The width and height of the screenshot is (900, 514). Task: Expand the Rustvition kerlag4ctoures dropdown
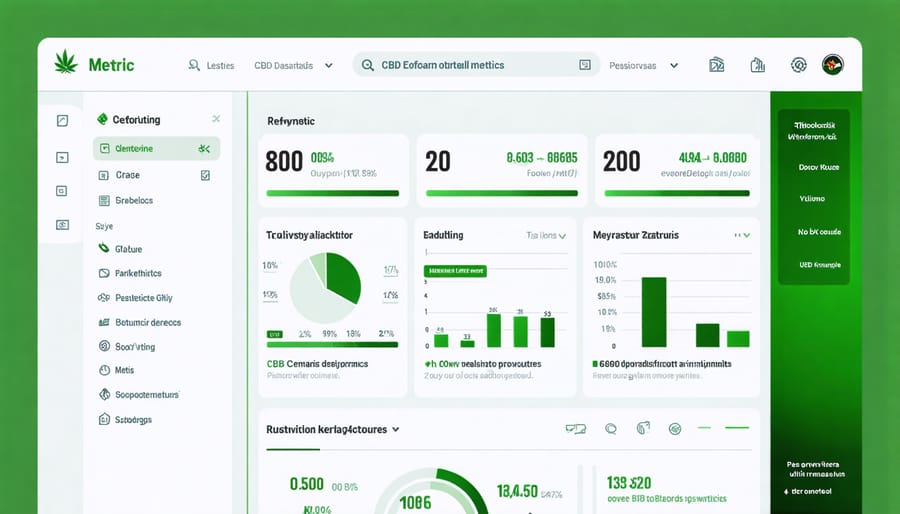coord(396,429)
